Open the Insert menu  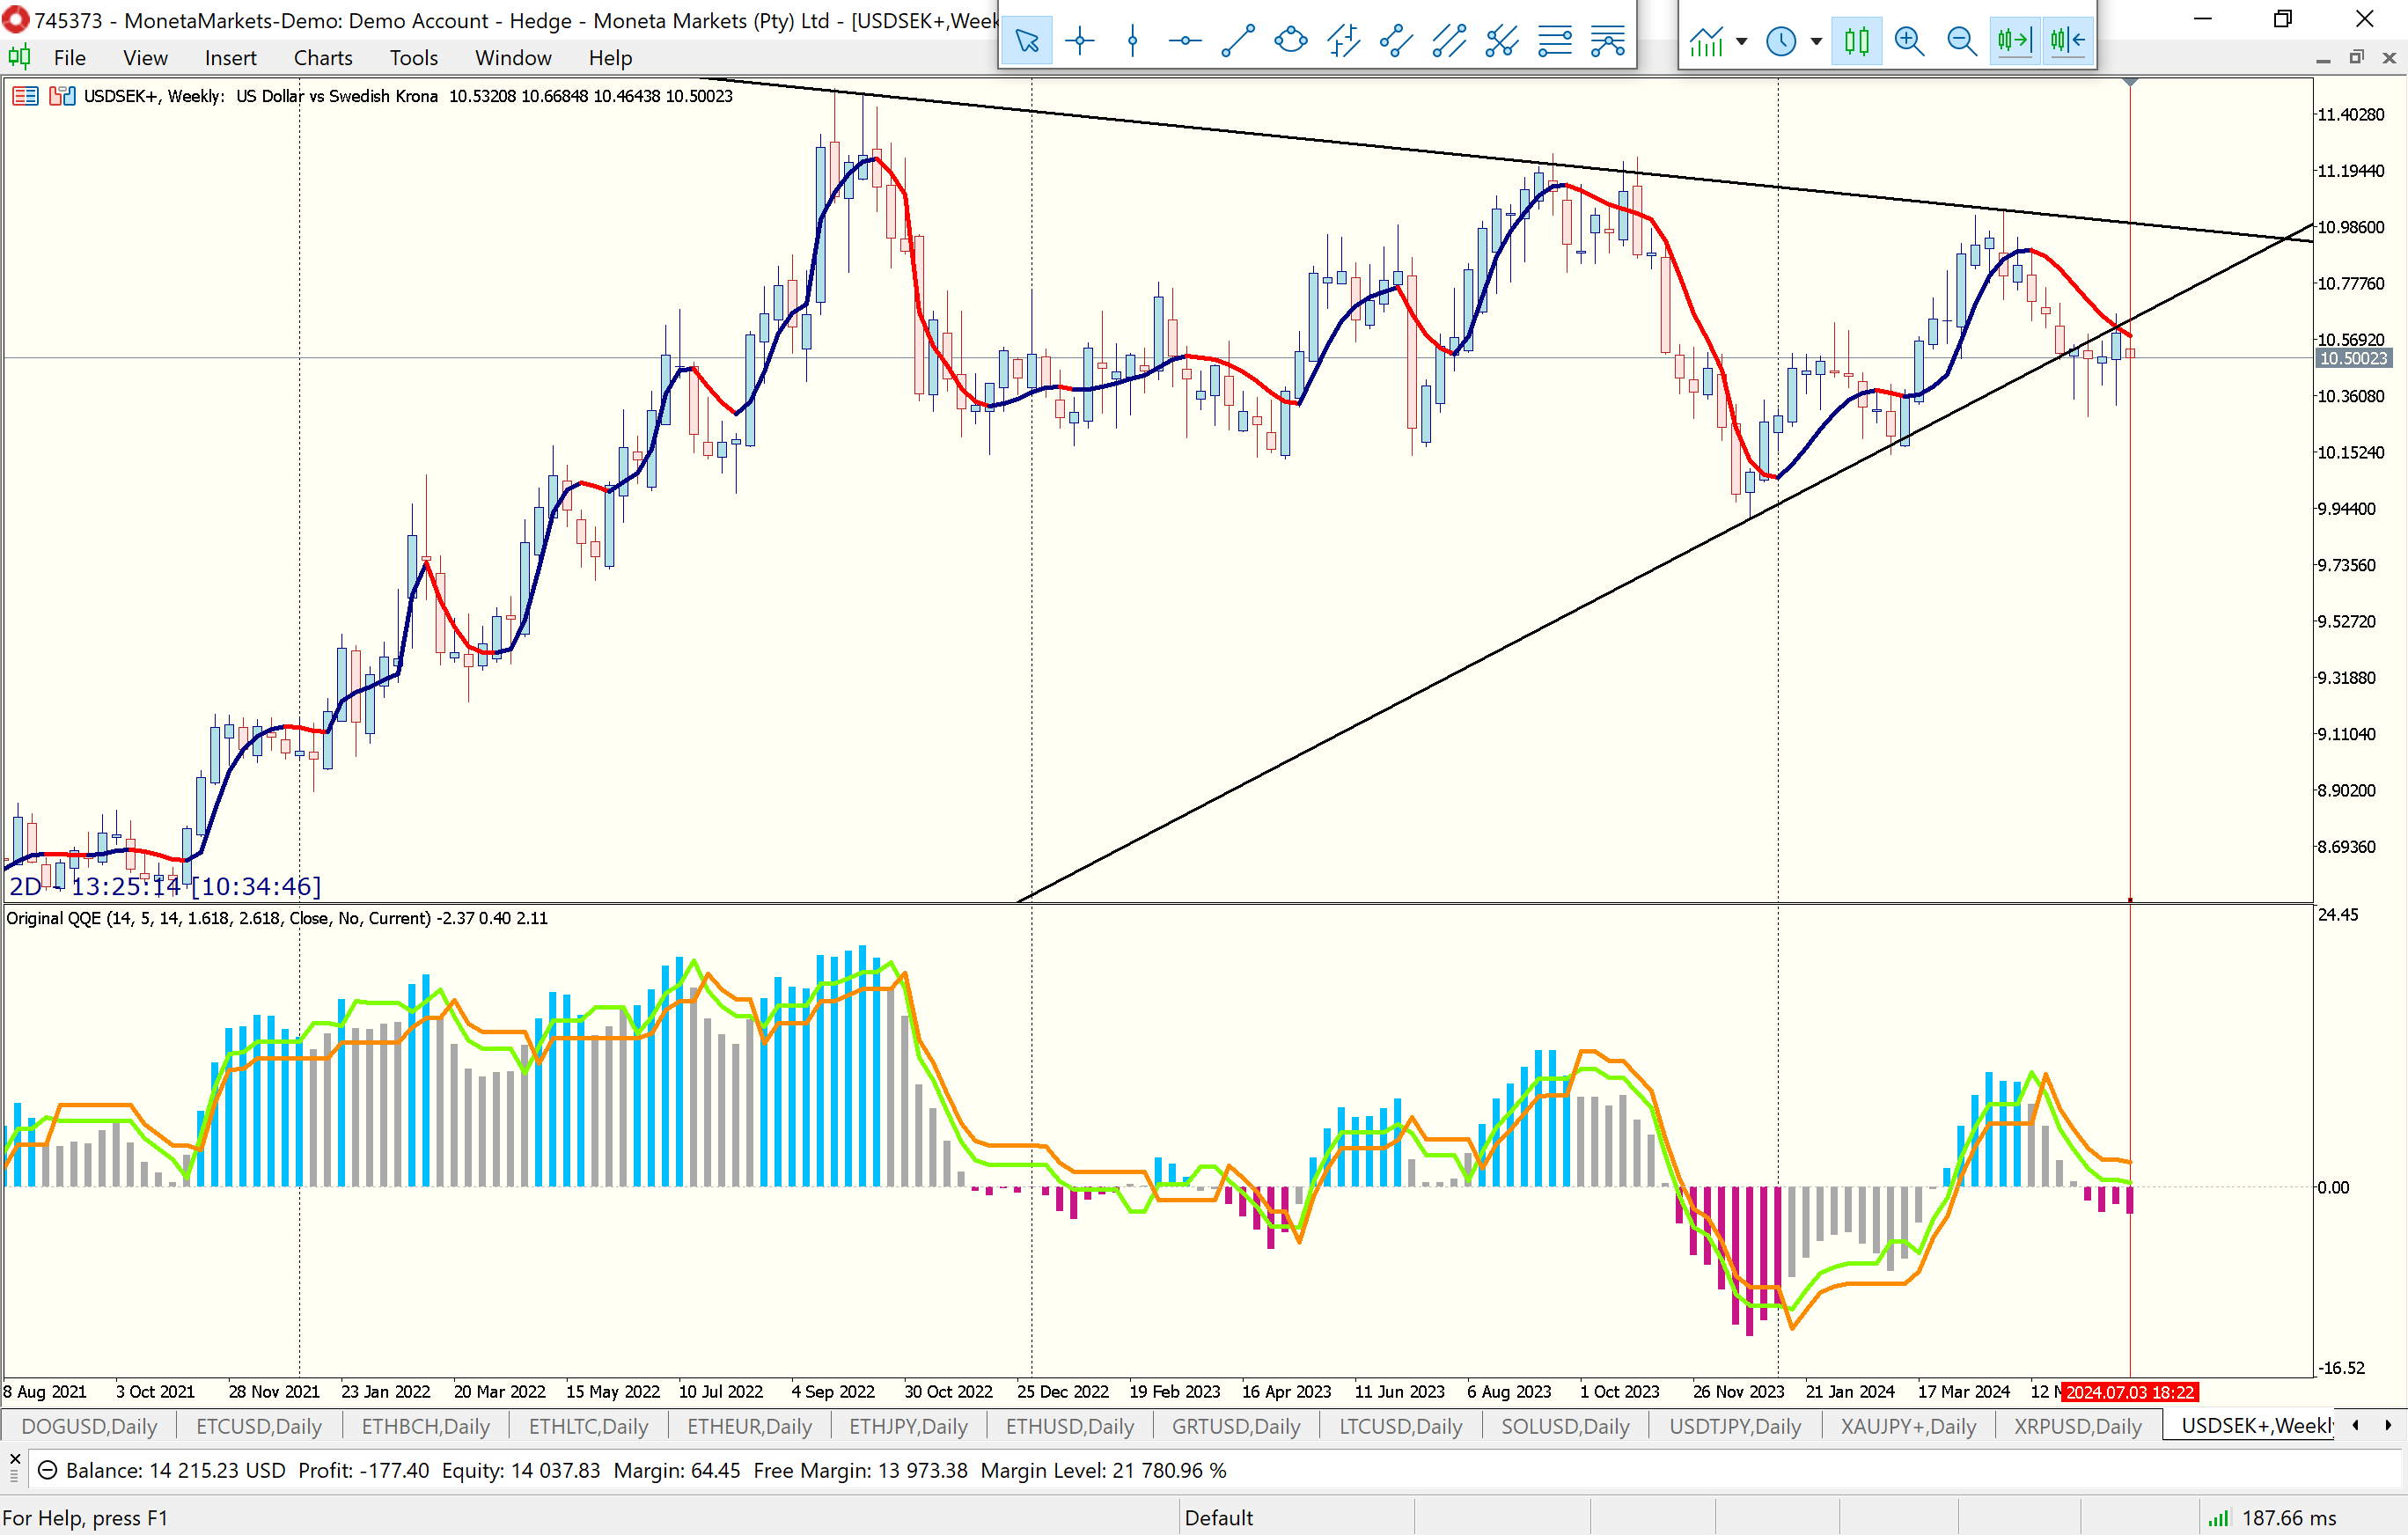(230, 58)
